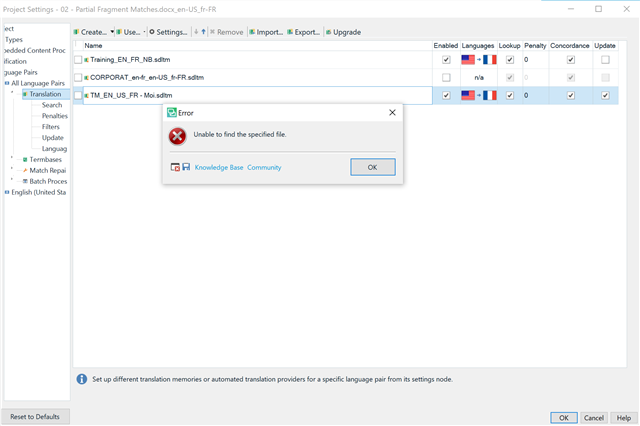Select Update in the settings tree
The height and width of the screenshot is (426, 640).
point(53,138)
